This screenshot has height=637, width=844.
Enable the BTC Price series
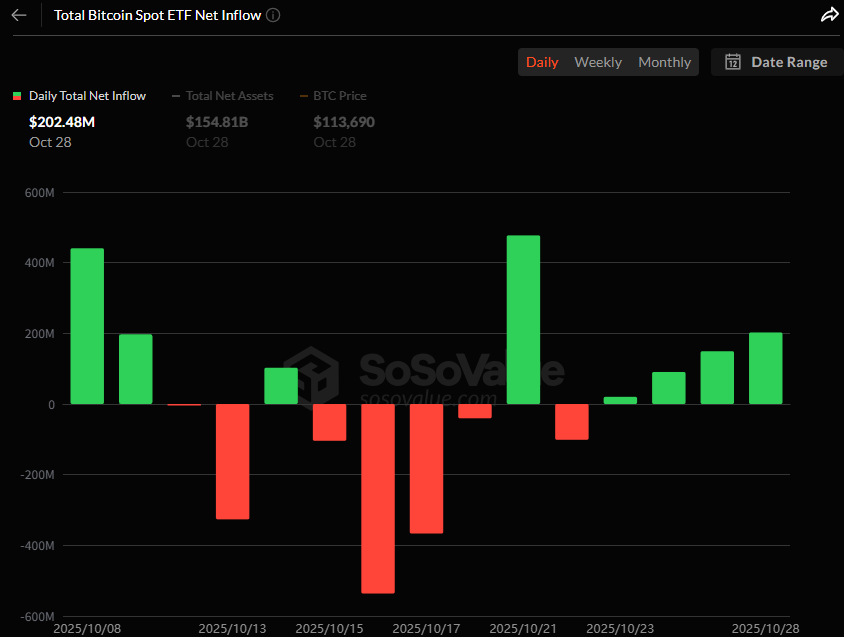coord(340,96)
